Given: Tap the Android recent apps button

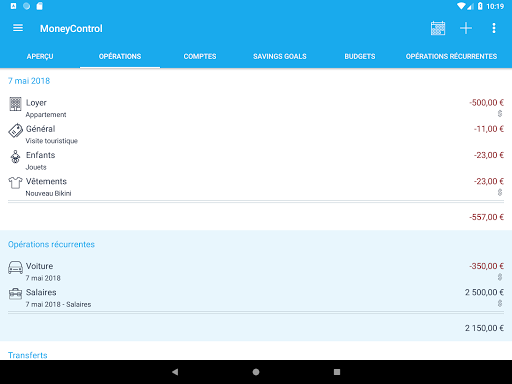Looking at the screenshot, I should 337,372.
